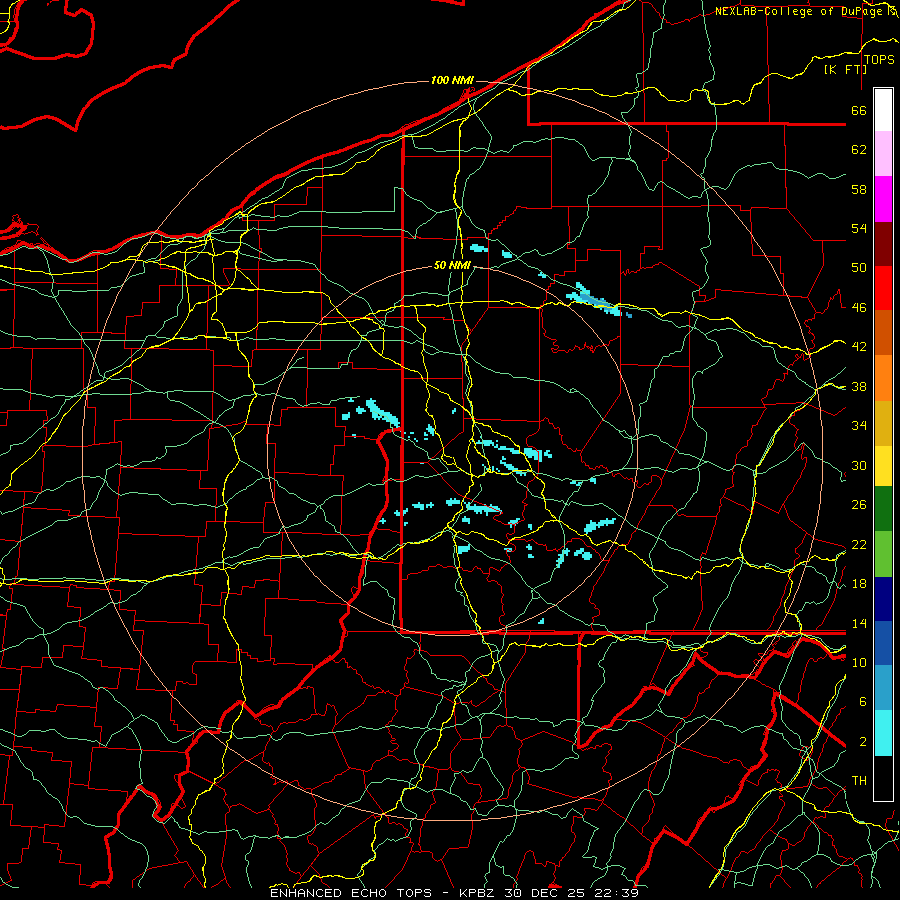This screenshot has height=900, width=900.
Task: Click the '62' scale value
Action: coord(859,150)
